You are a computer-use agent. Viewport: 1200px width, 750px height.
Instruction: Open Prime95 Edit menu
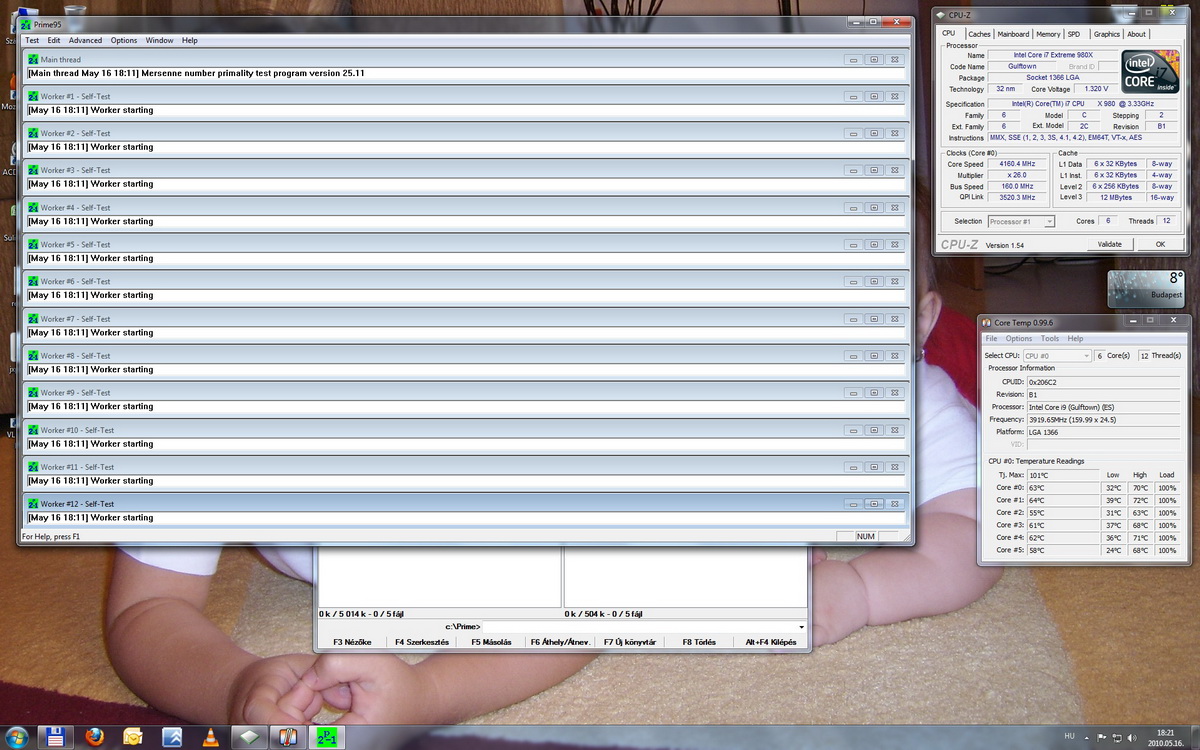point(54,40)
